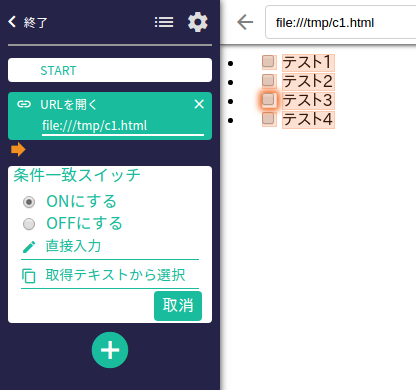This screenshot has height=390, width=416.
Task: Click the orange arrow step marker
Action: [18, 149]
